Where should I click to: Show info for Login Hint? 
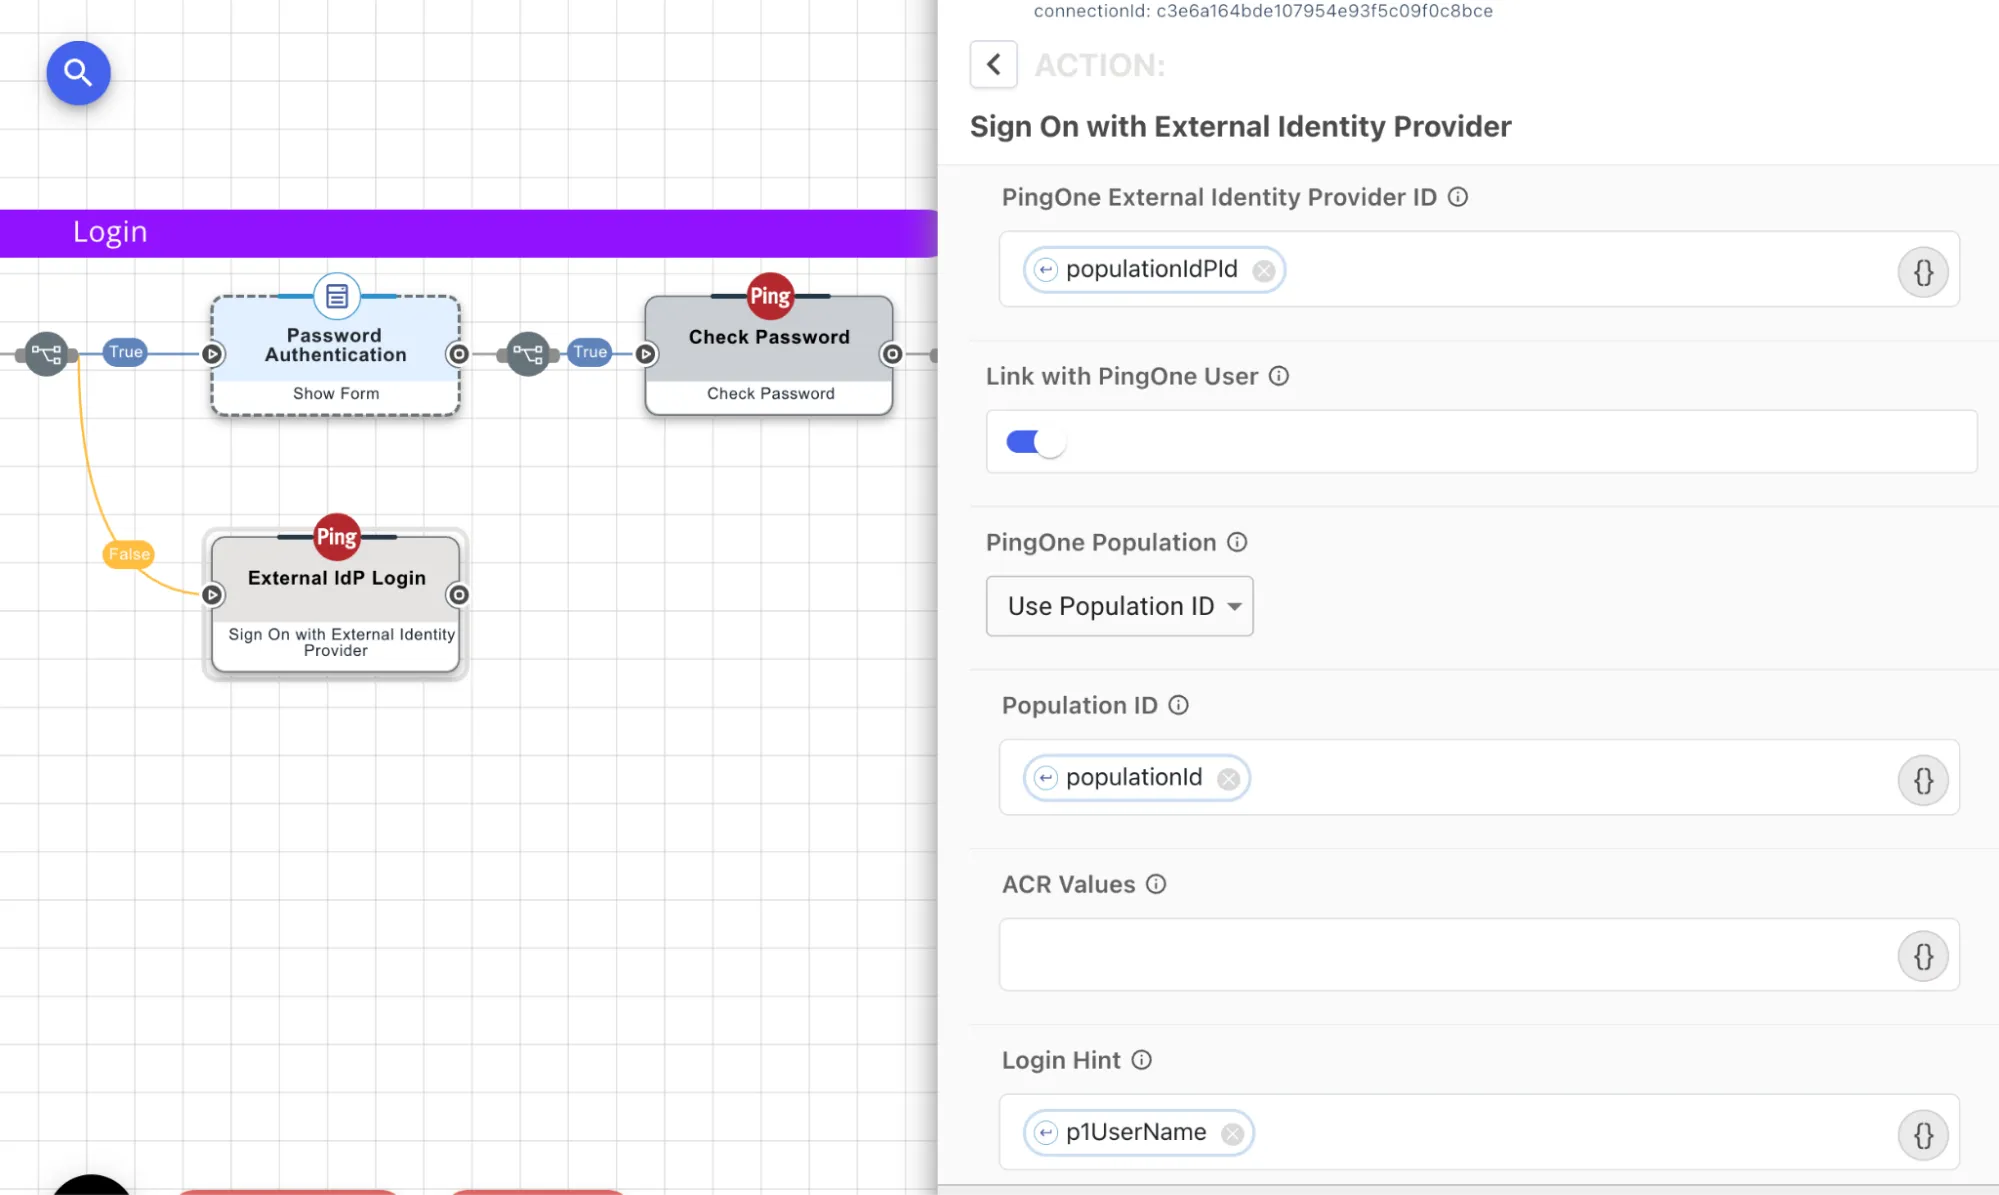(x=1142, y=1060)
